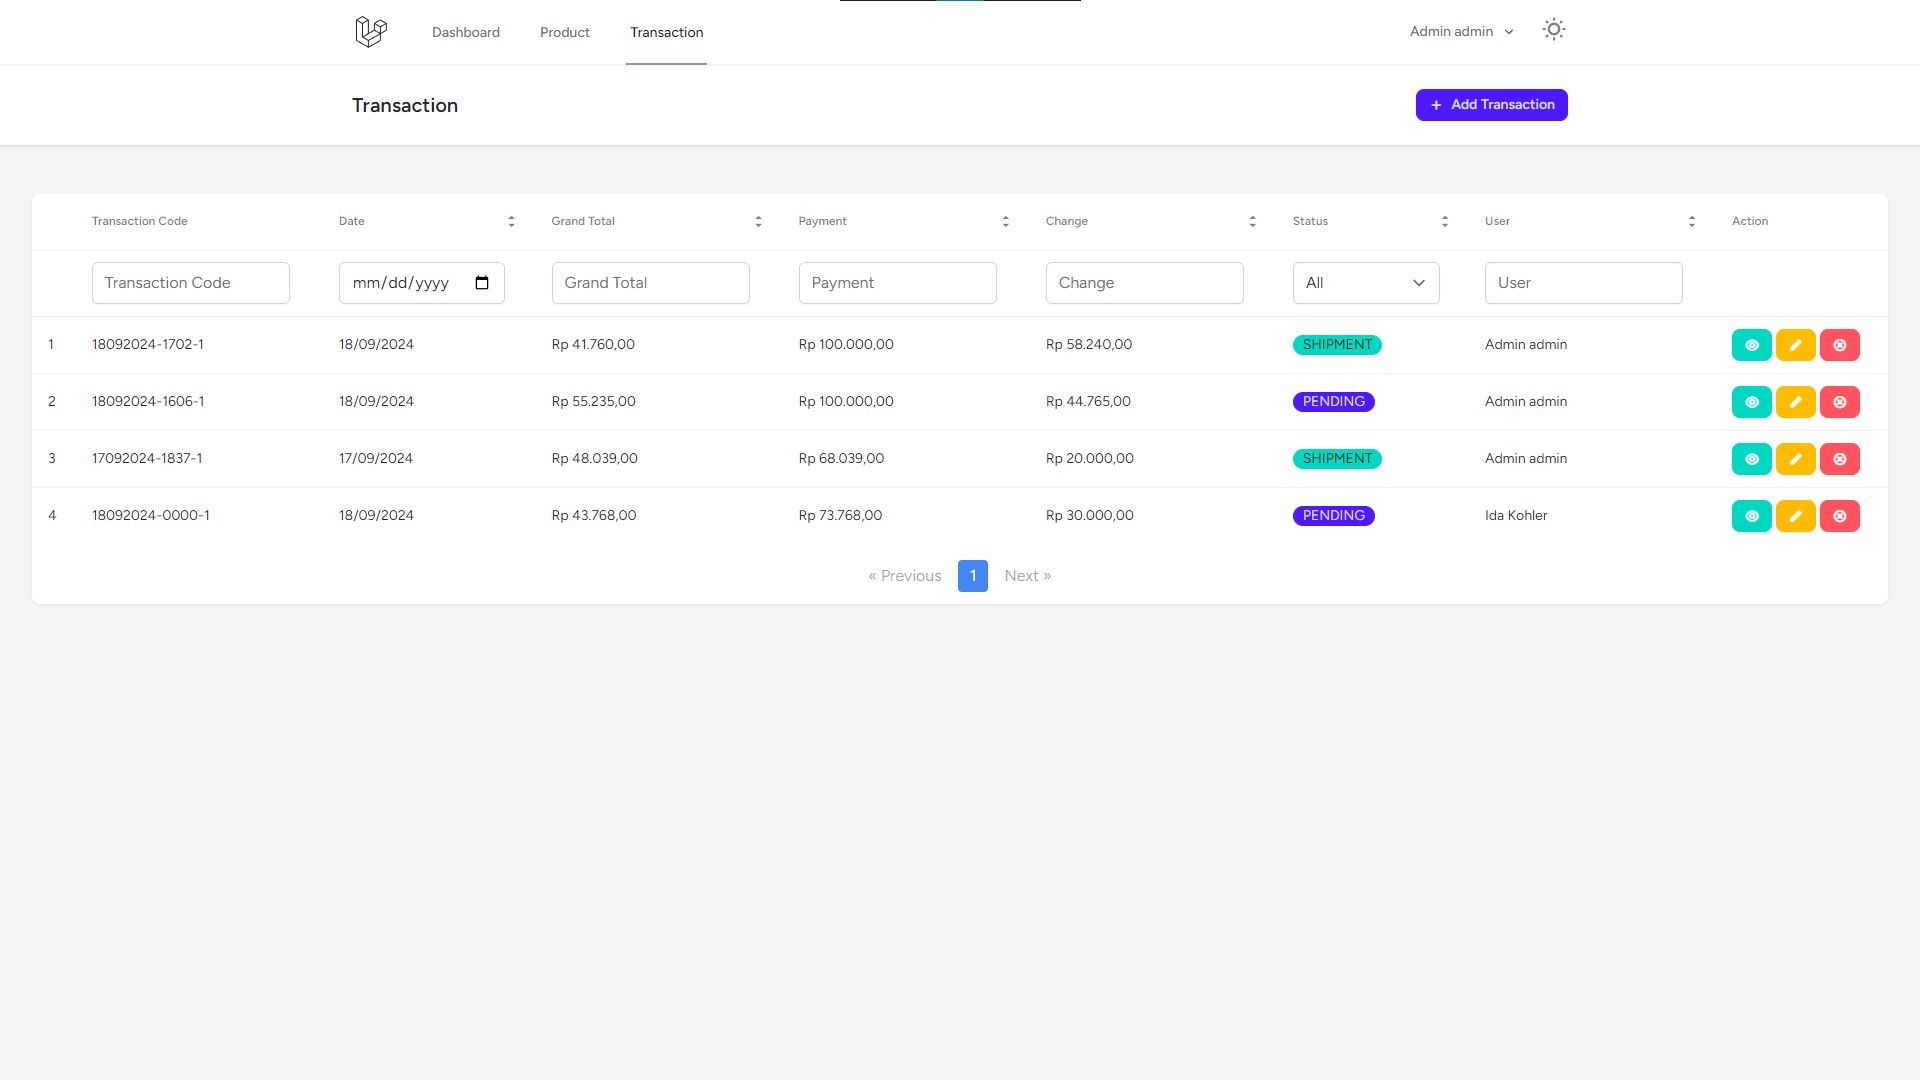Expand the Admin admin account menu
This screenshot has height=1080, width=1920.
click(x=1460, y=31)
